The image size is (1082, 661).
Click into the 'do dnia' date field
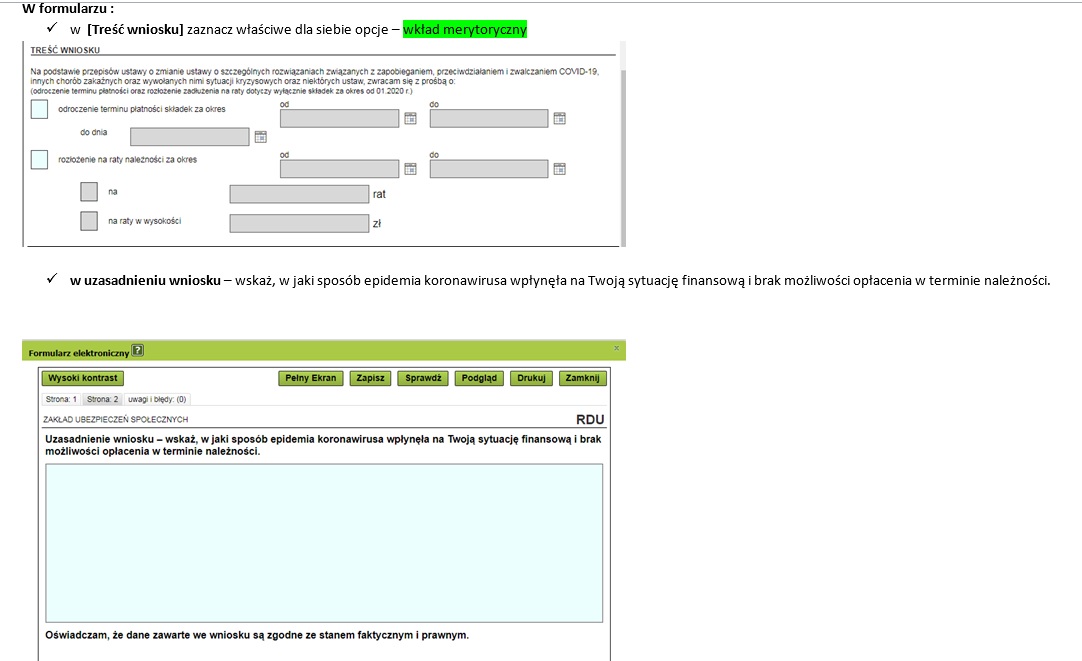190,137
